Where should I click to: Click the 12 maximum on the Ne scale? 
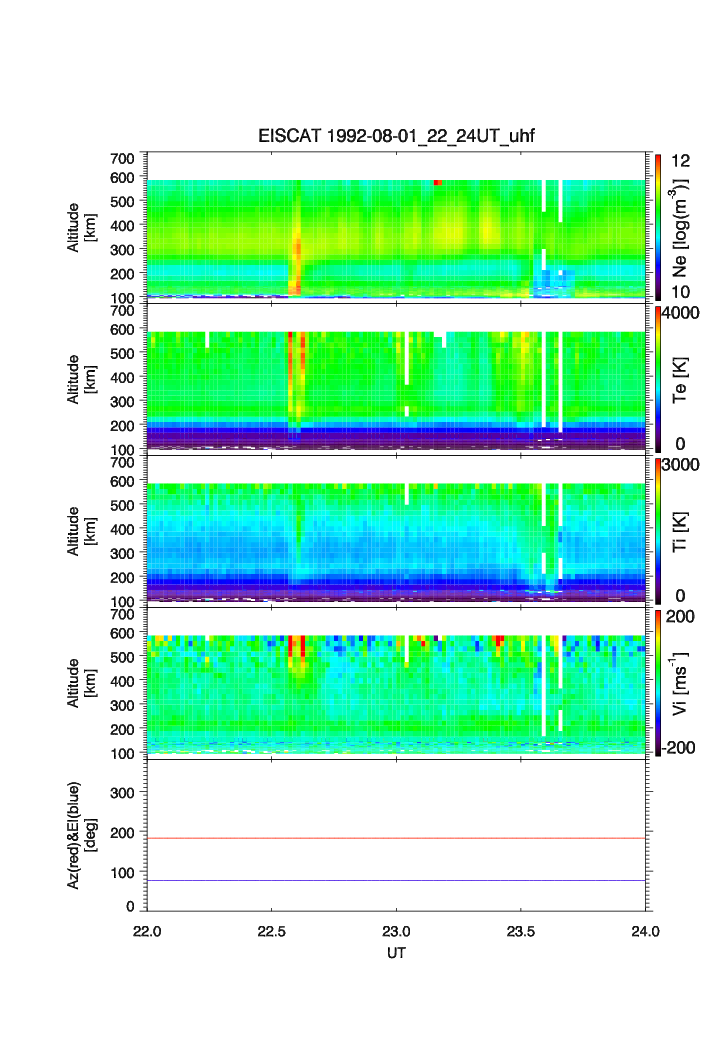pos(680,161)
